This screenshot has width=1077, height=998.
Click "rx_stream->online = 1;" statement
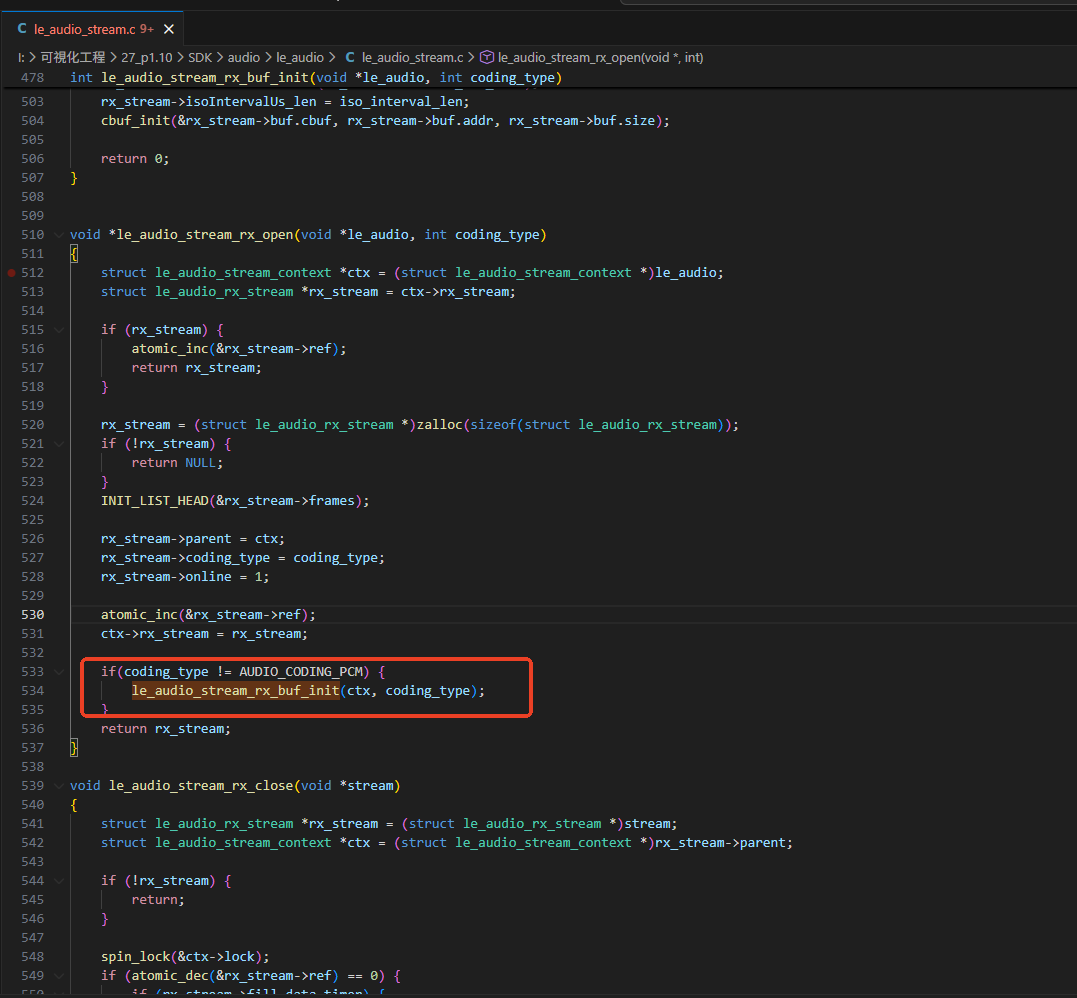(185, 577)
